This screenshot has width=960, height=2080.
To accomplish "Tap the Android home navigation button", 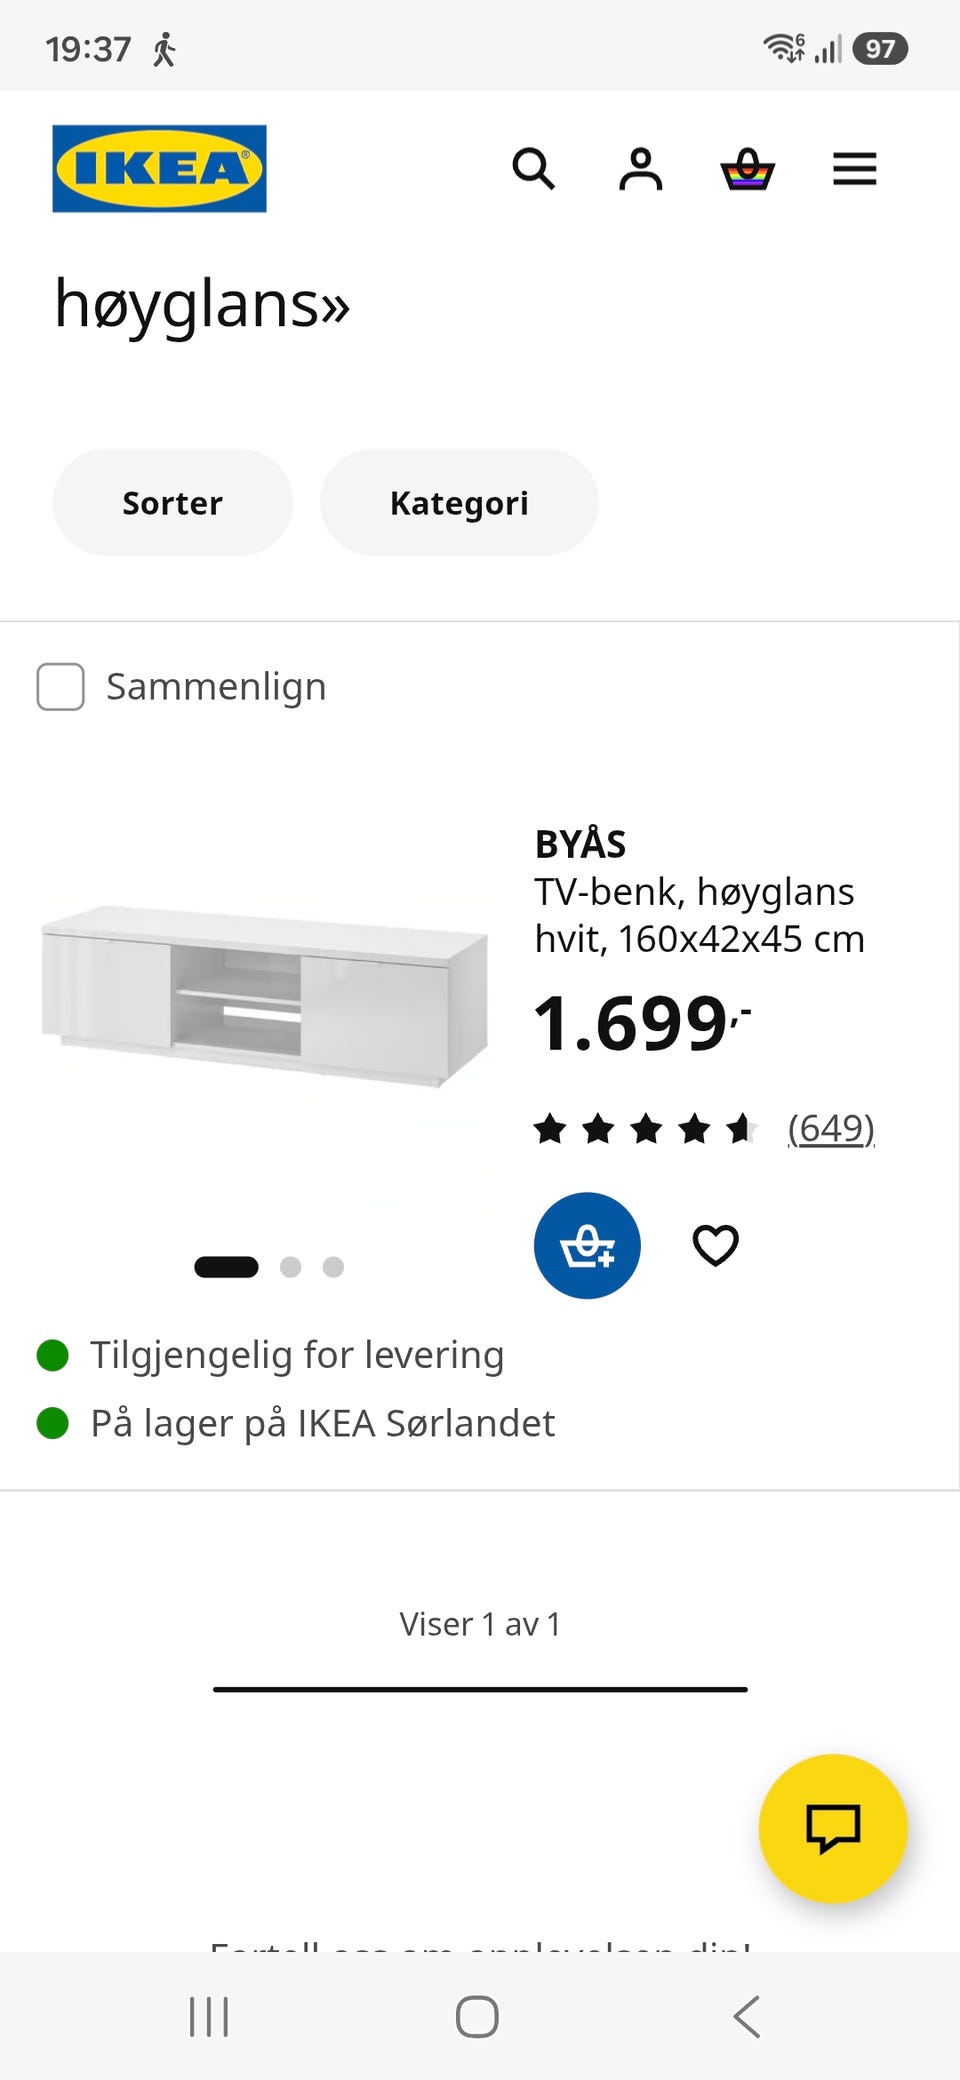I will click(x=477, y=2016).
